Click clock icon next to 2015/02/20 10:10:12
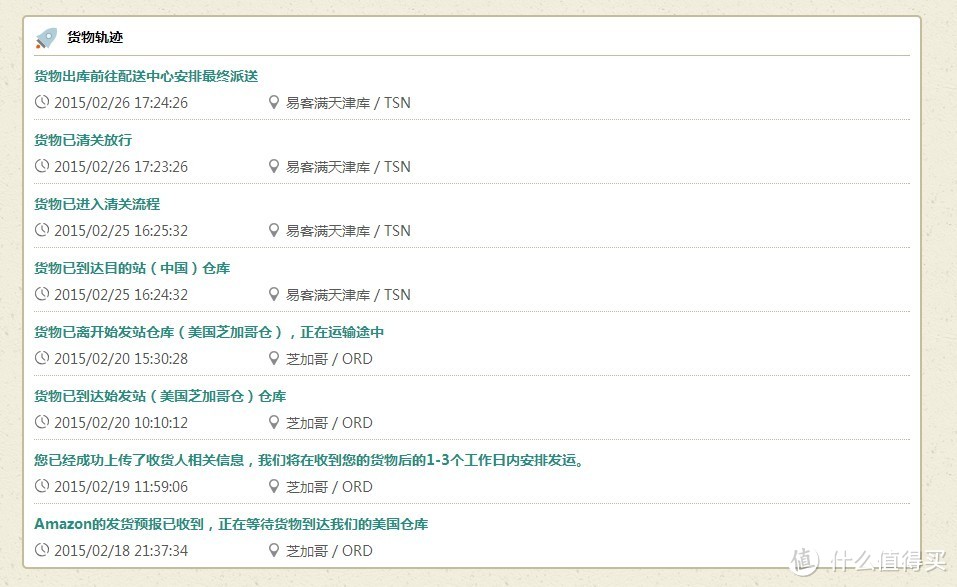This screenshot has height=587, width=957. 42,422
